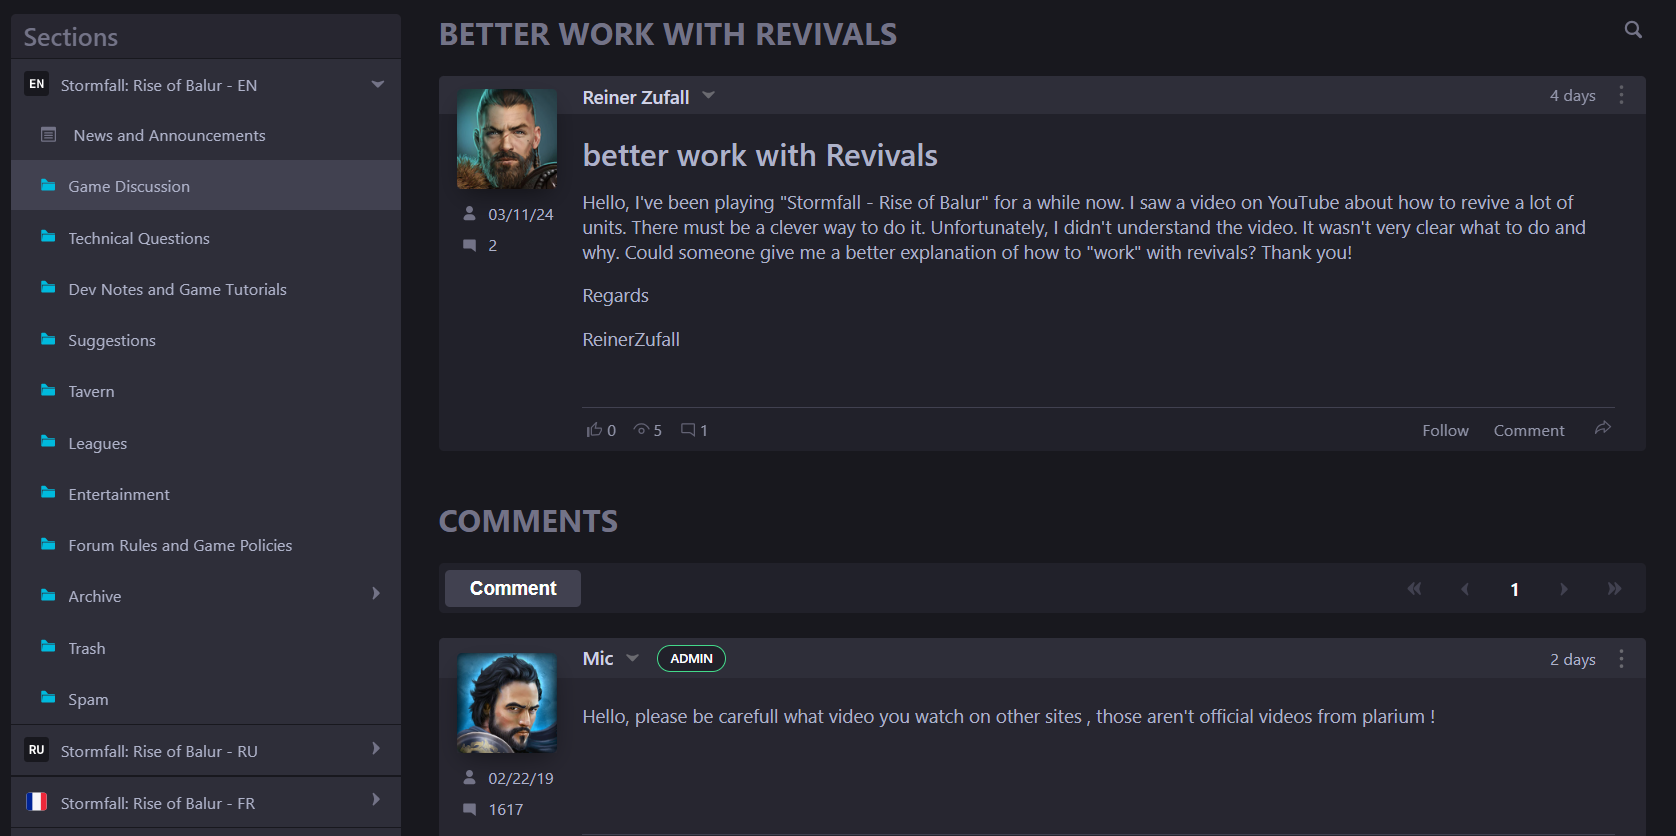Open three-dot menu on Reiner Zufall's post
1676x836 pixels.
click(x=1621, y=95)
